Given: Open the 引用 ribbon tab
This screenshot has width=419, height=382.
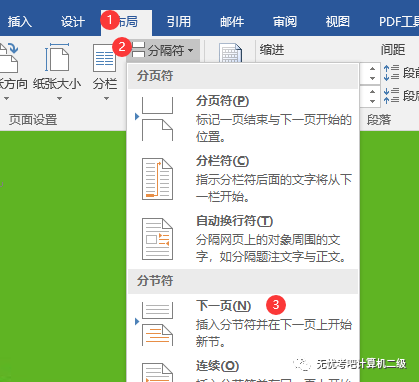Looking at the screenshot, I should [179, 22].
